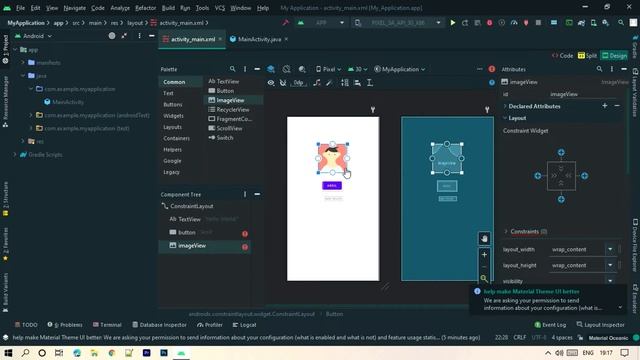Open the Refactor menu

coord(145,8)
